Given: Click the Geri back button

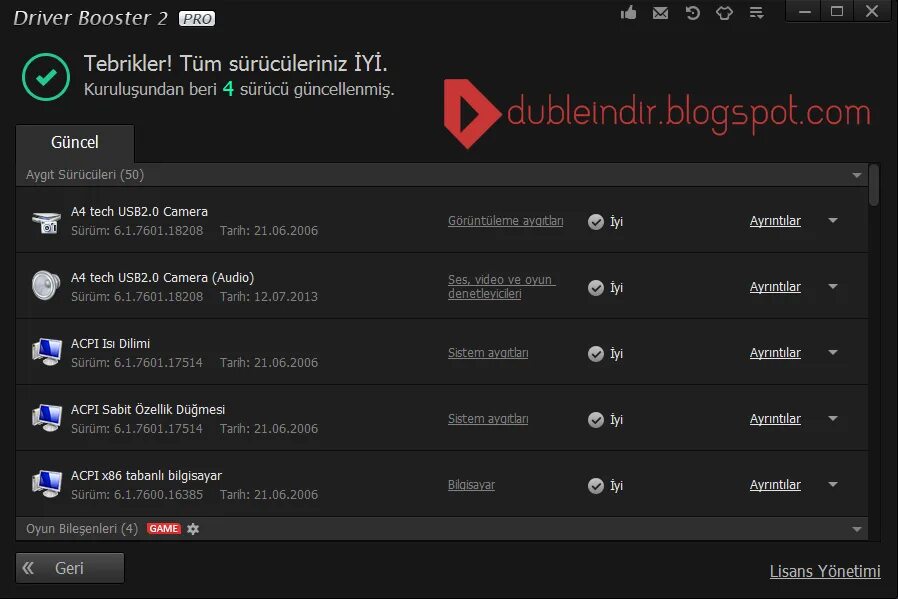Looking at the screenshot, I should [70, 568].
